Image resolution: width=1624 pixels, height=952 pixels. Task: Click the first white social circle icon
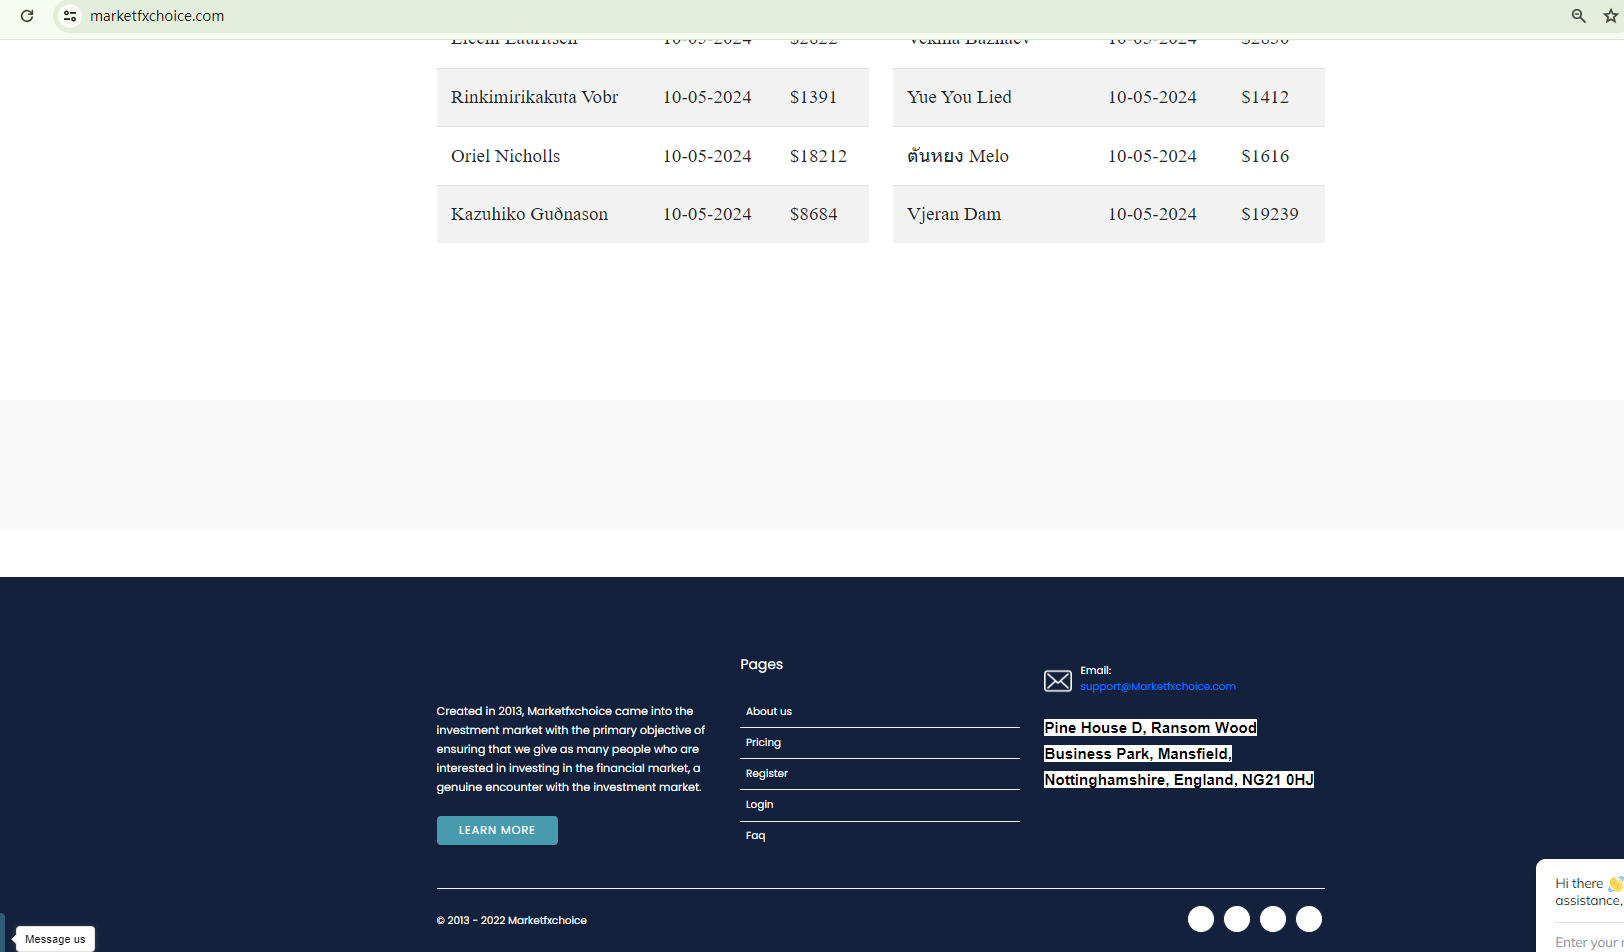pos(1200,919)
